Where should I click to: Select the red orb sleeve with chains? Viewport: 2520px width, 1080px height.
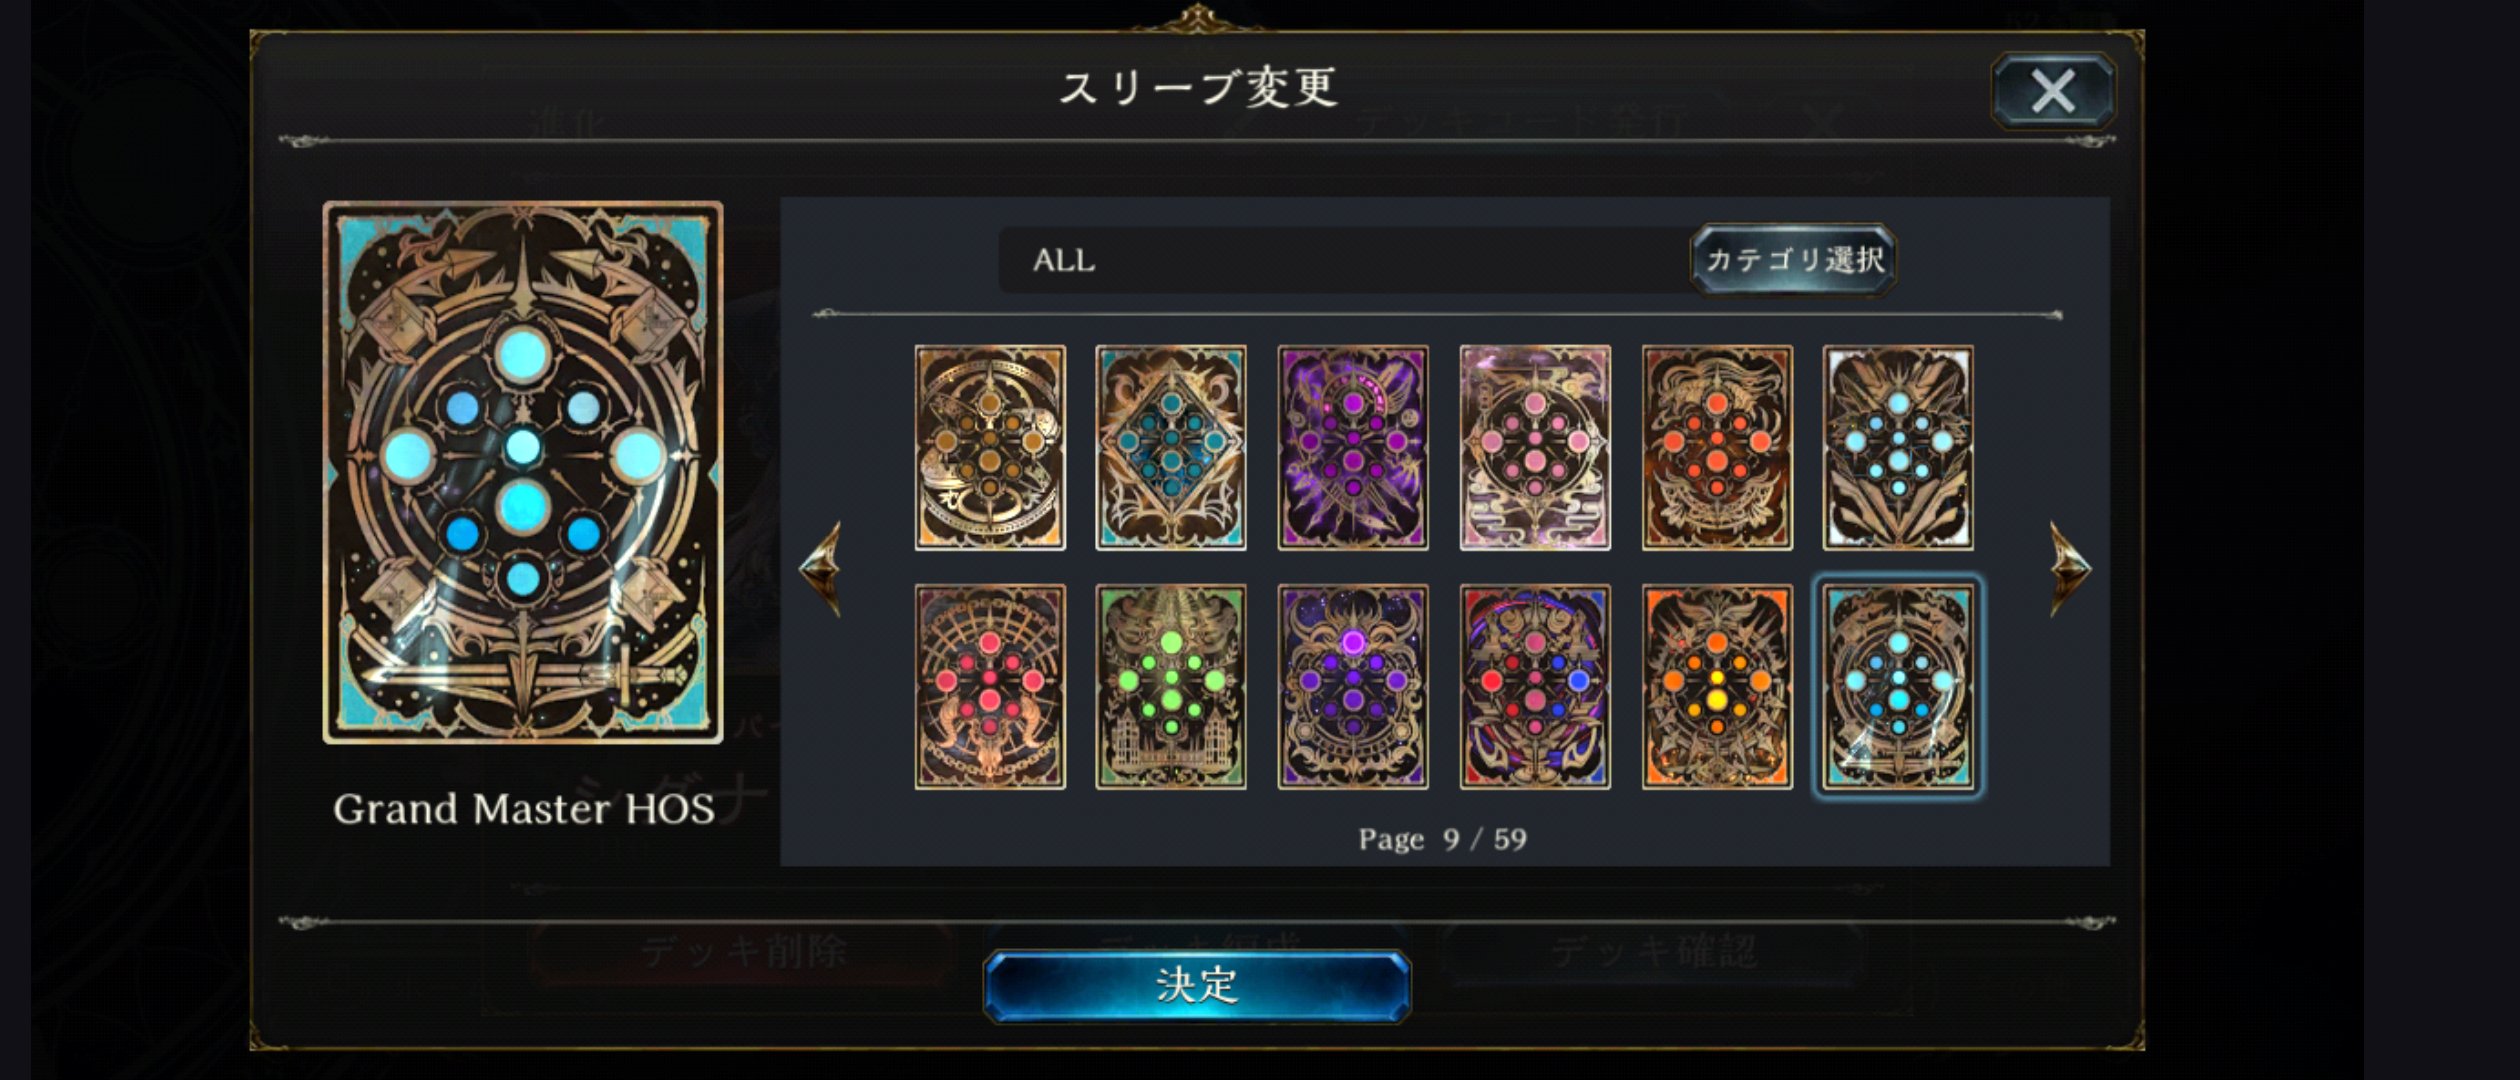[990, 687]
